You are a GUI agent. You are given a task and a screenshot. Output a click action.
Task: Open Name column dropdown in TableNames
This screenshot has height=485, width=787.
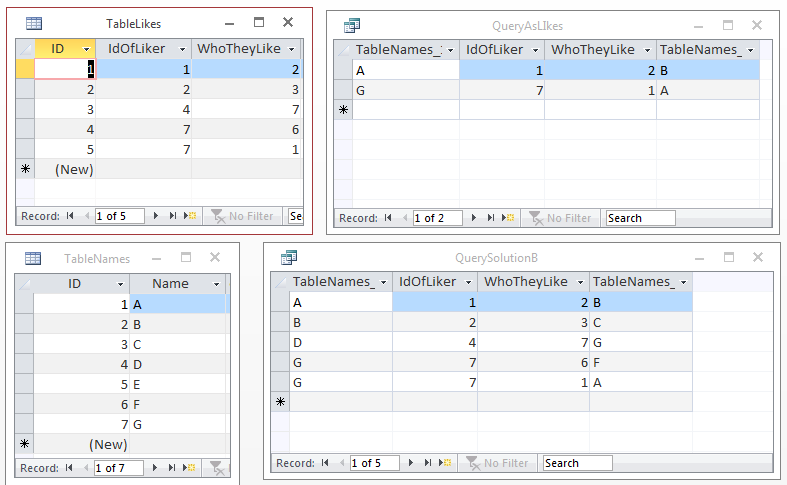pyautogui.click(x=216, y=284)
